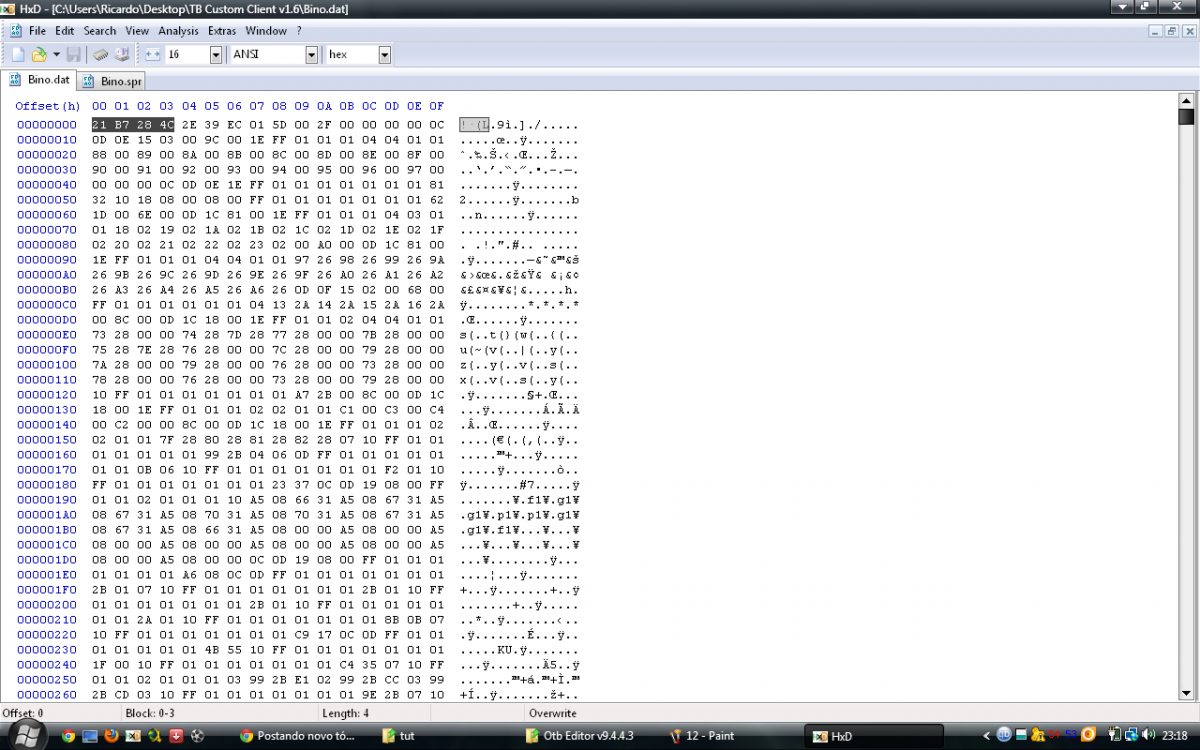Click the Open disk computer icon
The image size is (1200, 750).
[121, 54]
